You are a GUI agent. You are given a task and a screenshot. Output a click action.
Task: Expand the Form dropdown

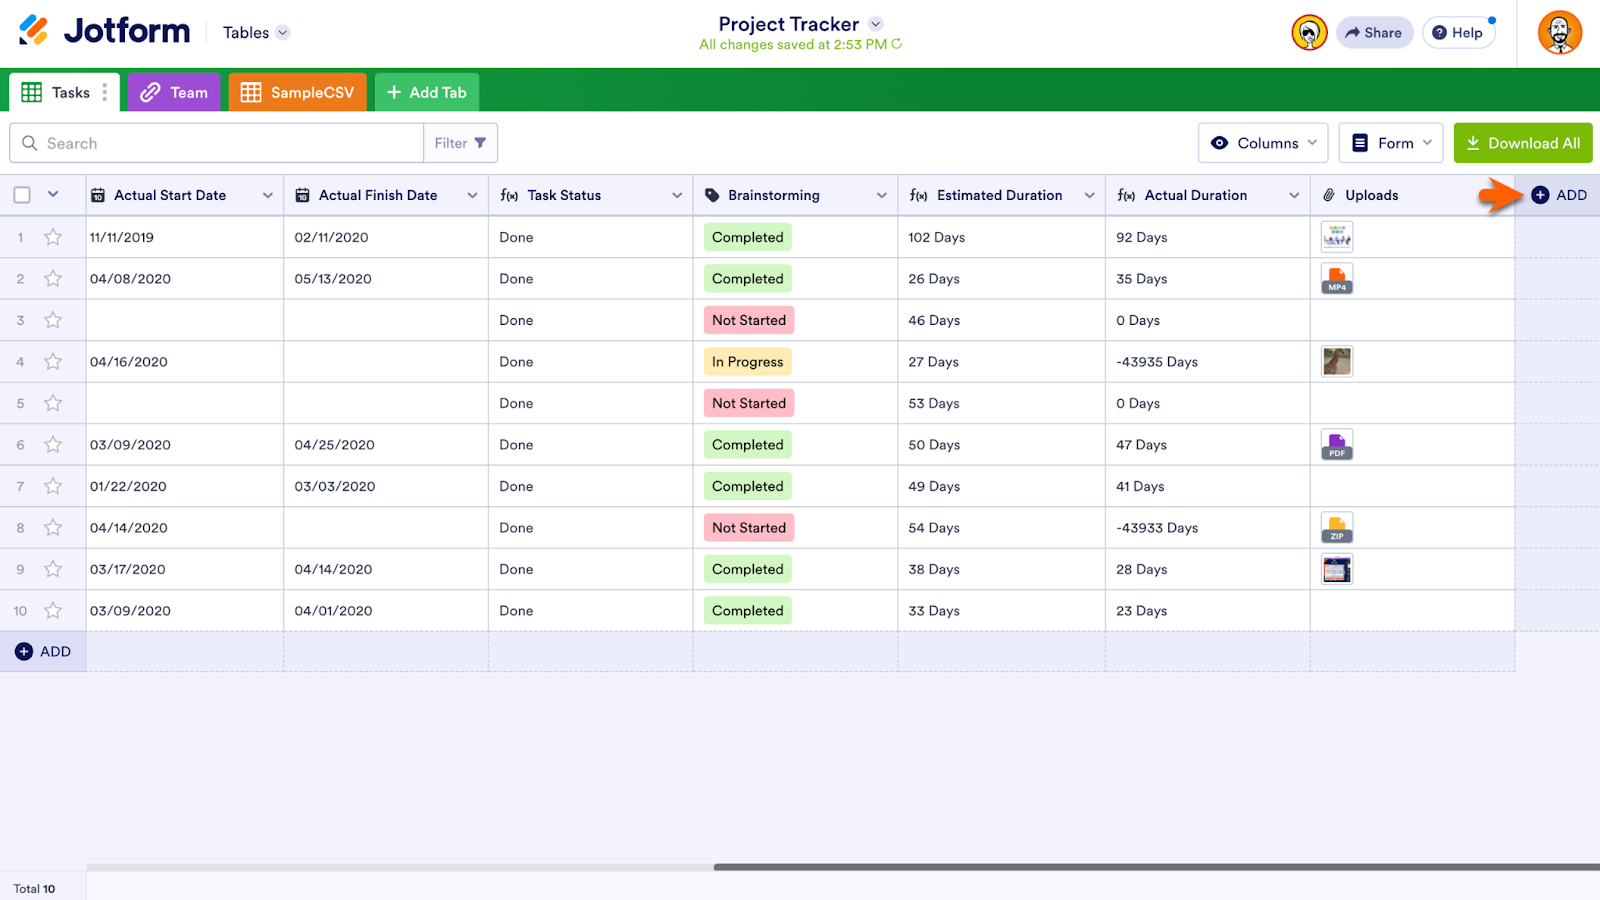[x=1391, y=143]
